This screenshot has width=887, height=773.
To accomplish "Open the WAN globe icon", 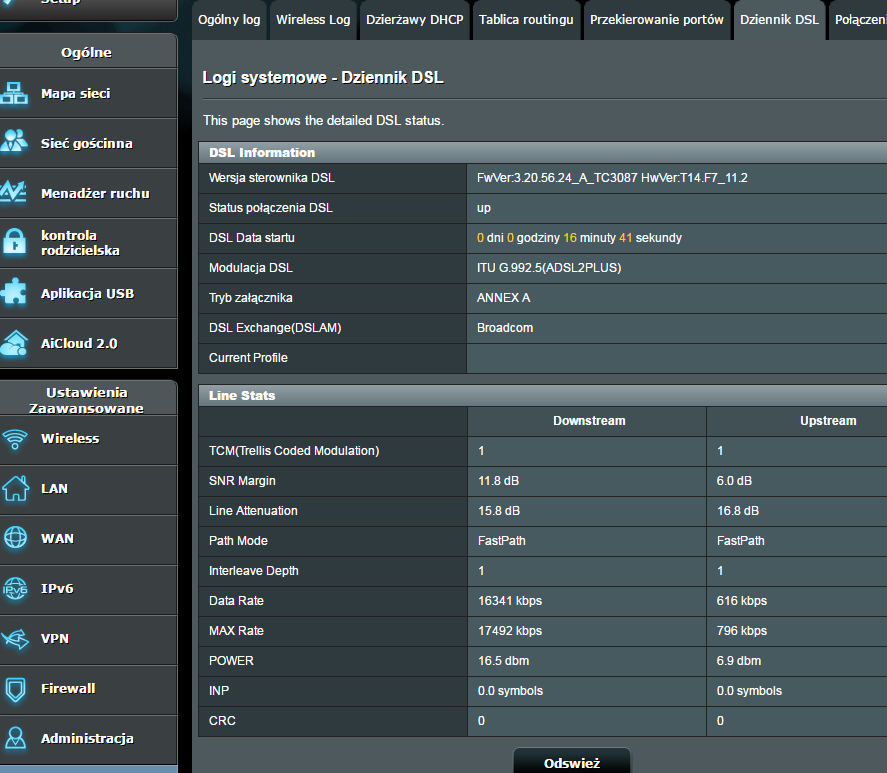I will coord(15,538).
